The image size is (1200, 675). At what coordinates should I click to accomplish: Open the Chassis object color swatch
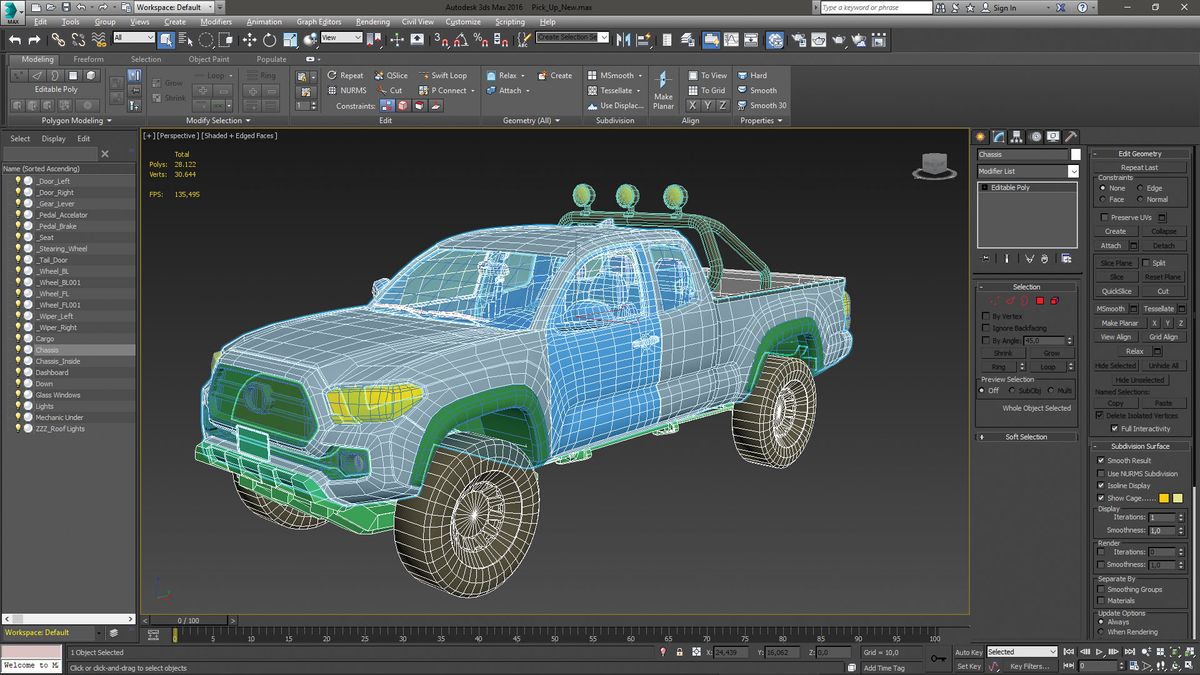[1077, 154]
